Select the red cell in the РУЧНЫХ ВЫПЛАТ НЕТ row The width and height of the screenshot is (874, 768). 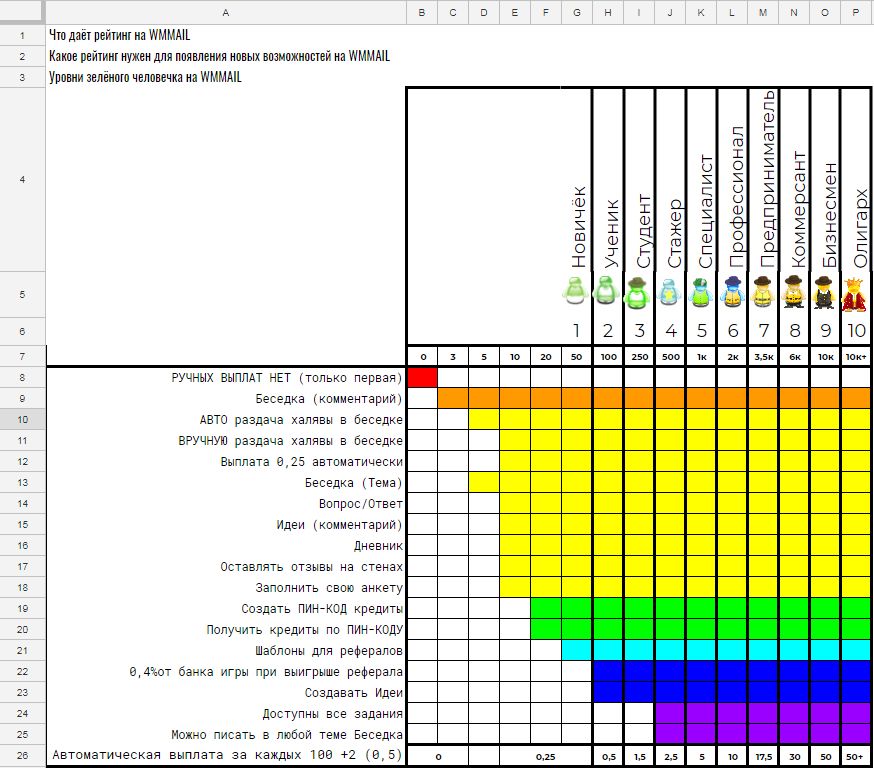(x=423, y=378)
